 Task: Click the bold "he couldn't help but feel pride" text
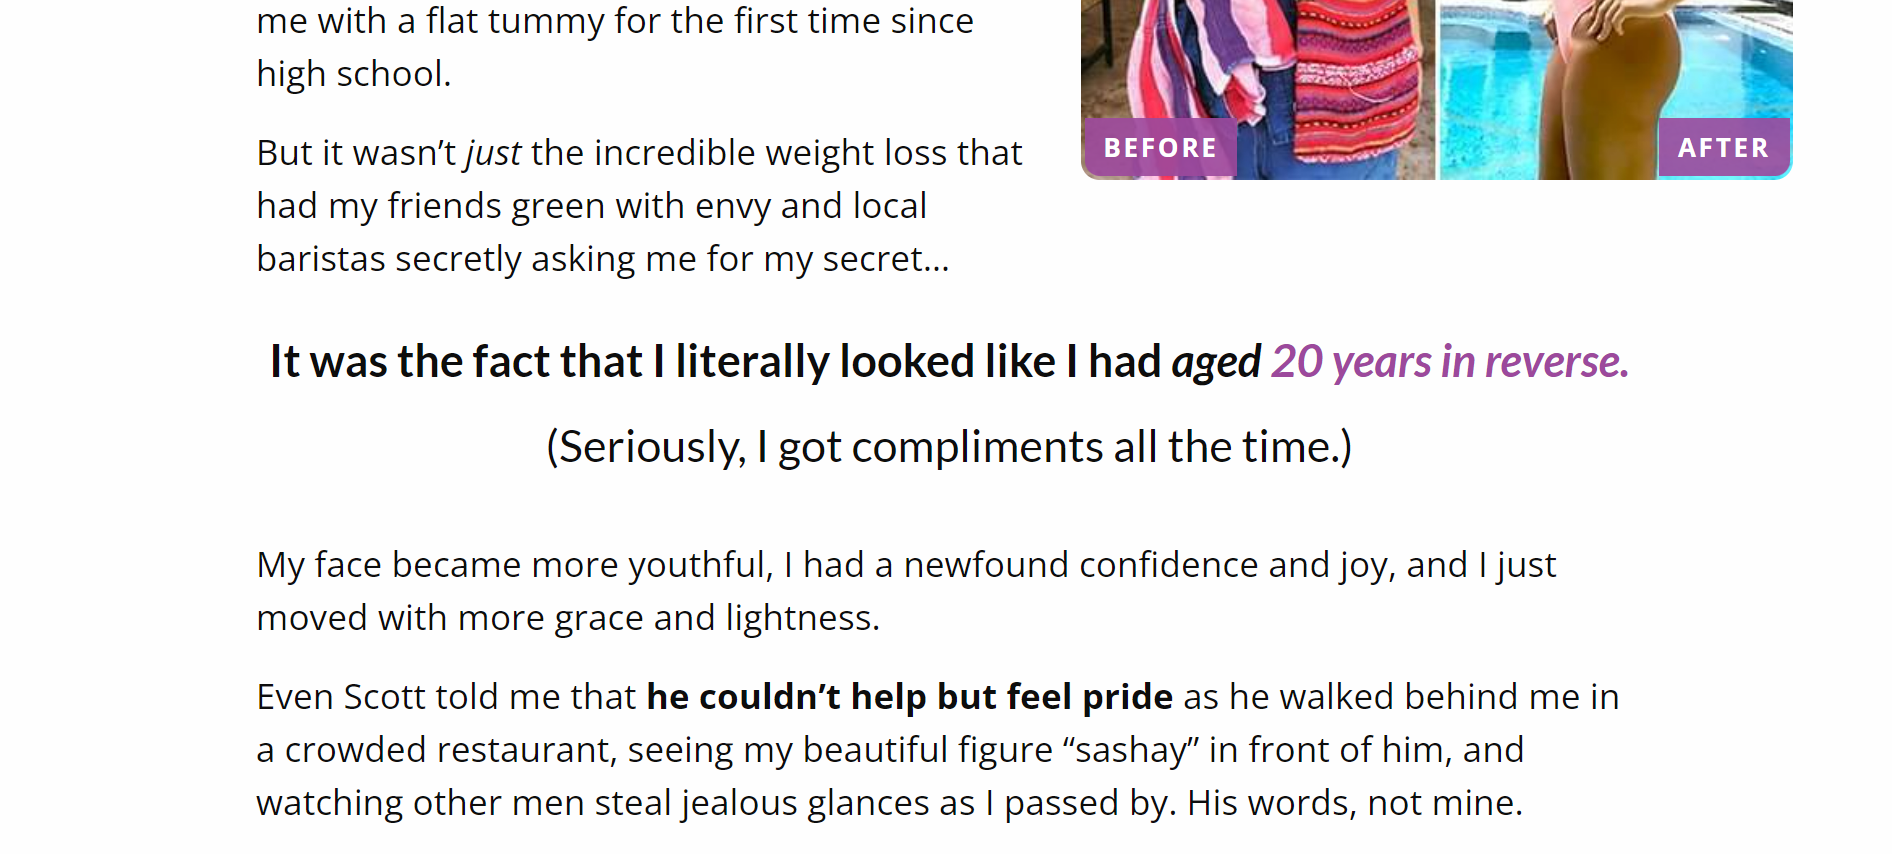pos(910,697)
